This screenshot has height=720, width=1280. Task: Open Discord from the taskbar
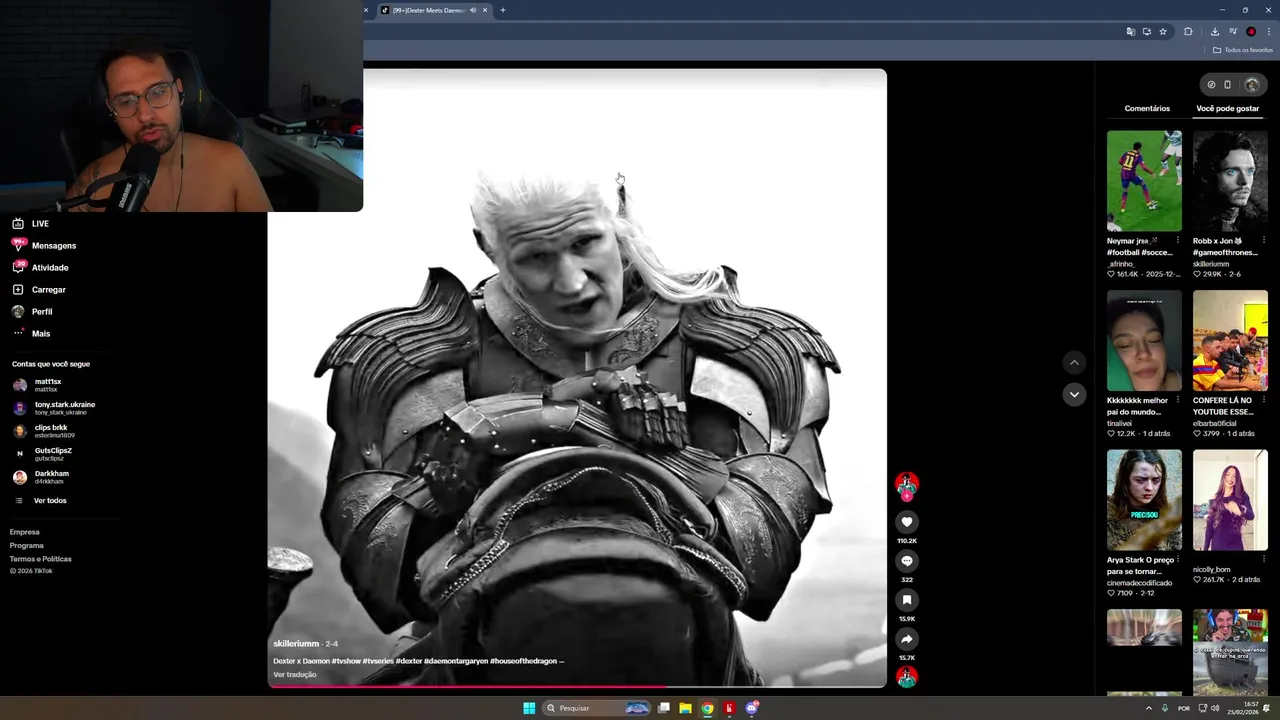click(751, 708)
